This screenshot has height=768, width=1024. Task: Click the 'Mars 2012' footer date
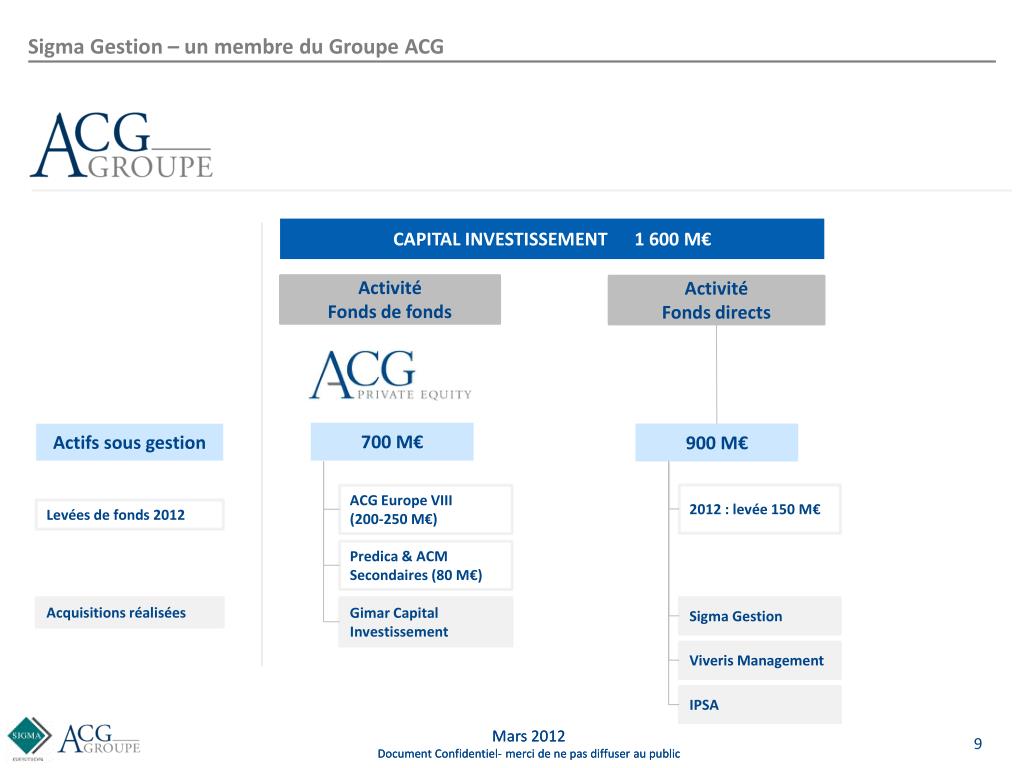[528, 736]
